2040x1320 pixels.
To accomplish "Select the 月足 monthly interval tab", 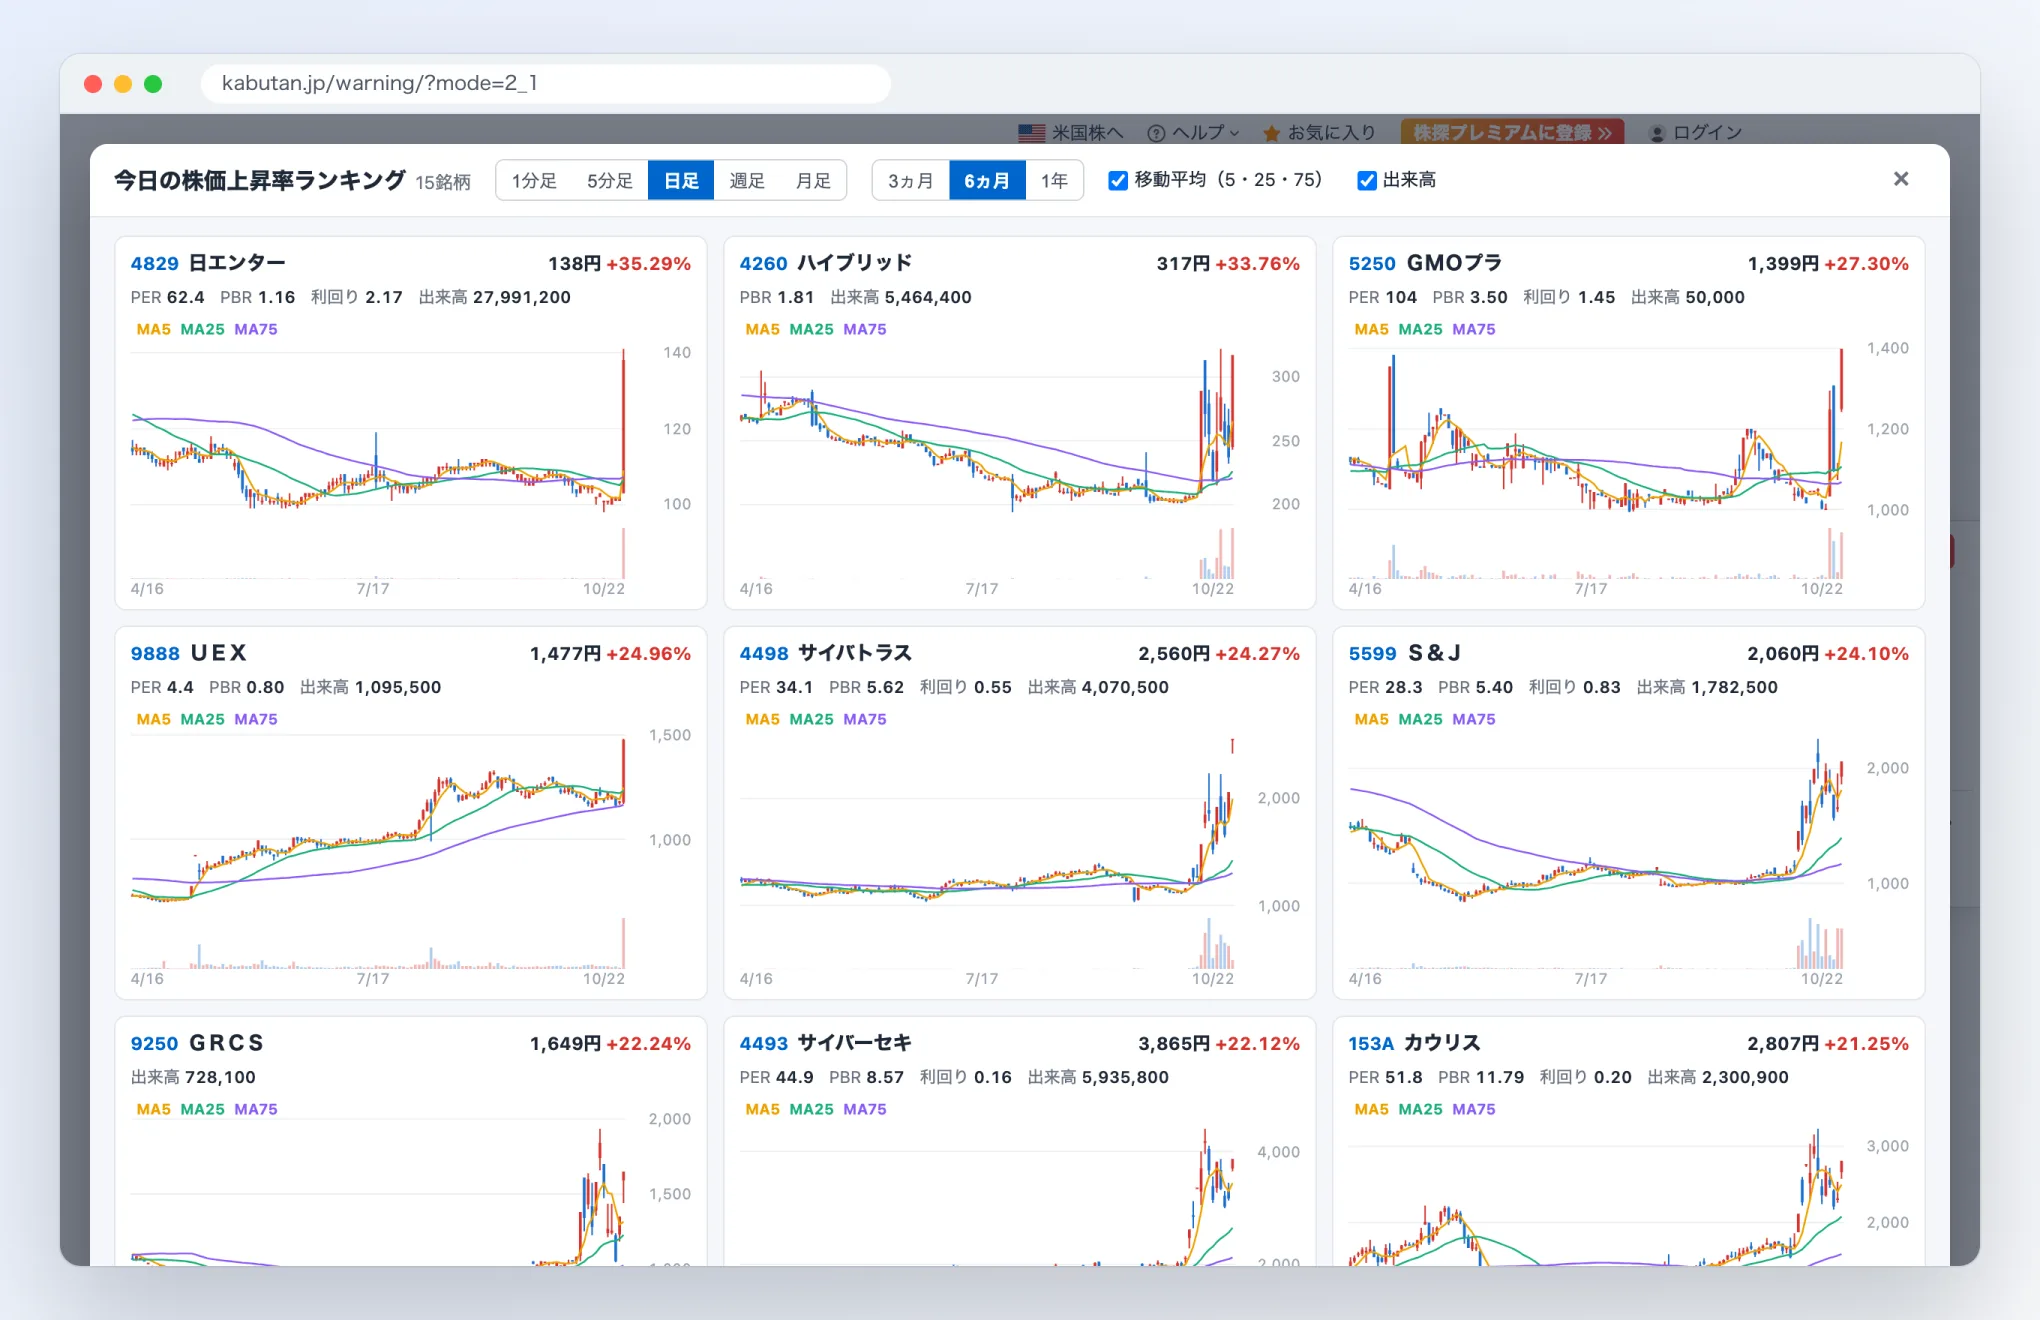I will (x=813, y=180).
